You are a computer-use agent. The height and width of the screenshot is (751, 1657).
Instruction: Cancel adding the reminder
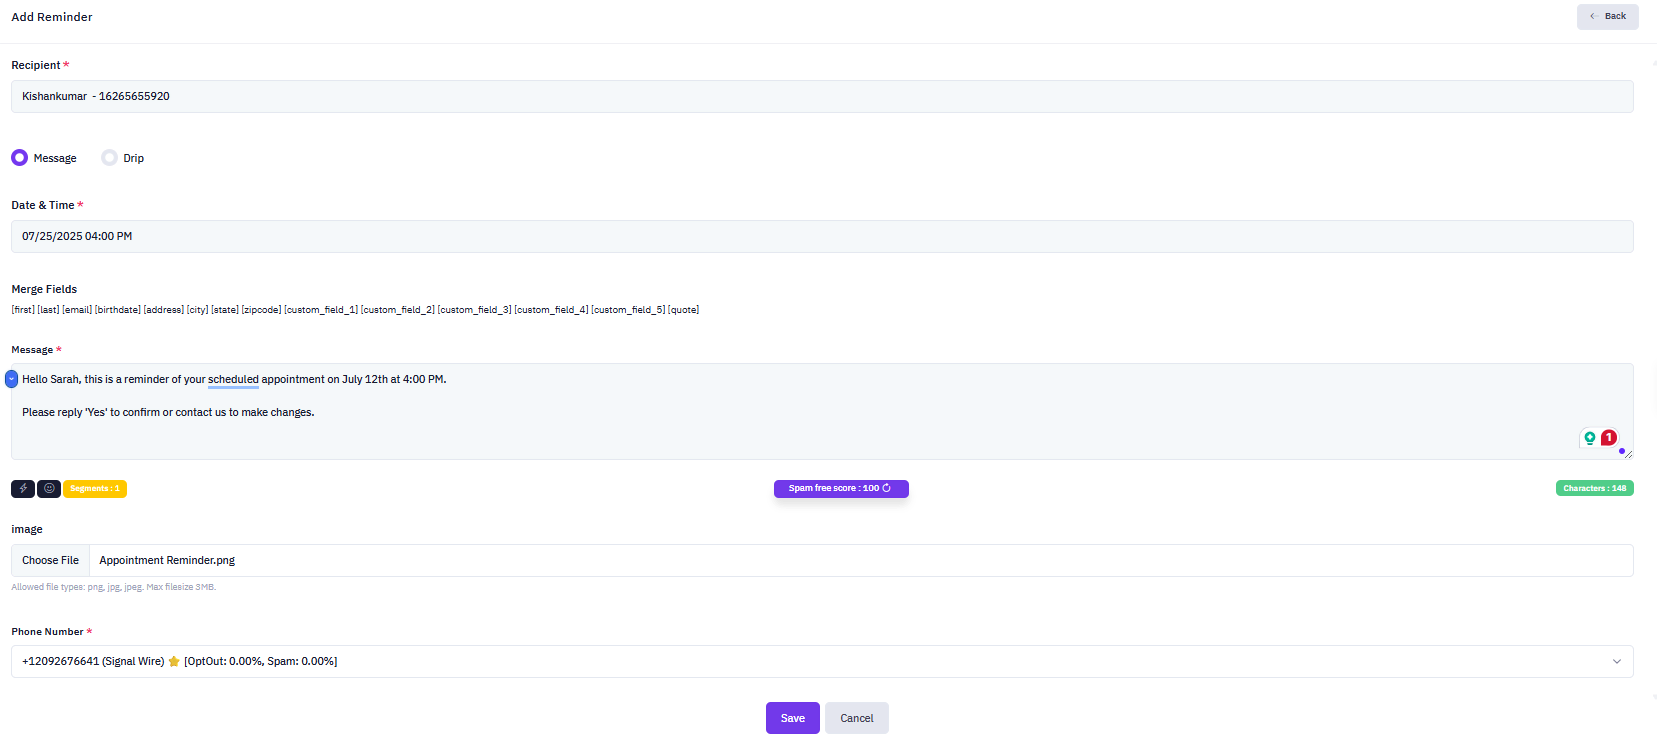tap(856, 718)
